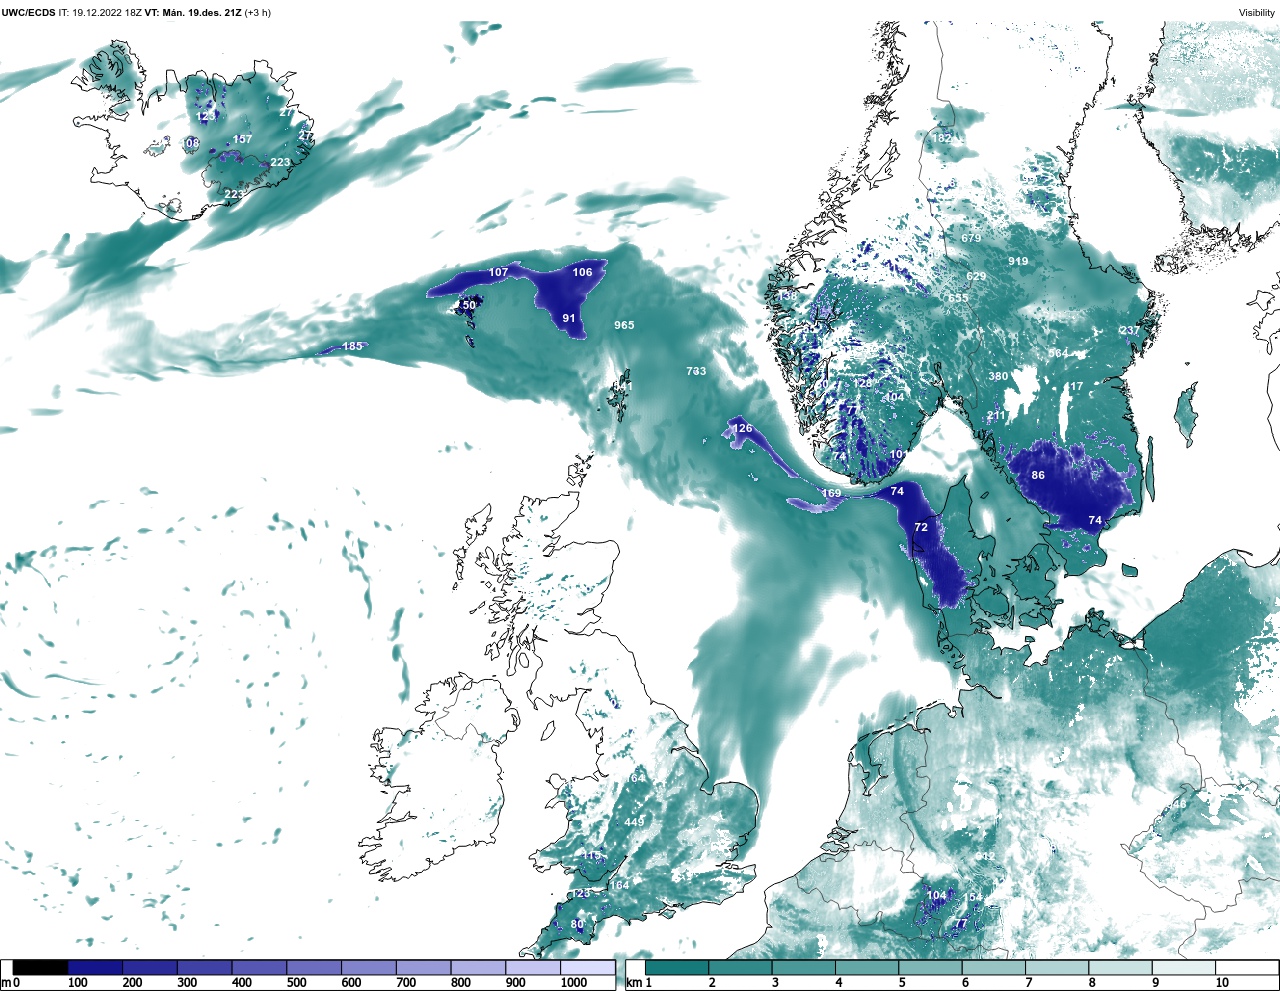The image size is (1280, 991).
Task: Select the black 0–100 m legend swatch
Action: tap(41, 968)
